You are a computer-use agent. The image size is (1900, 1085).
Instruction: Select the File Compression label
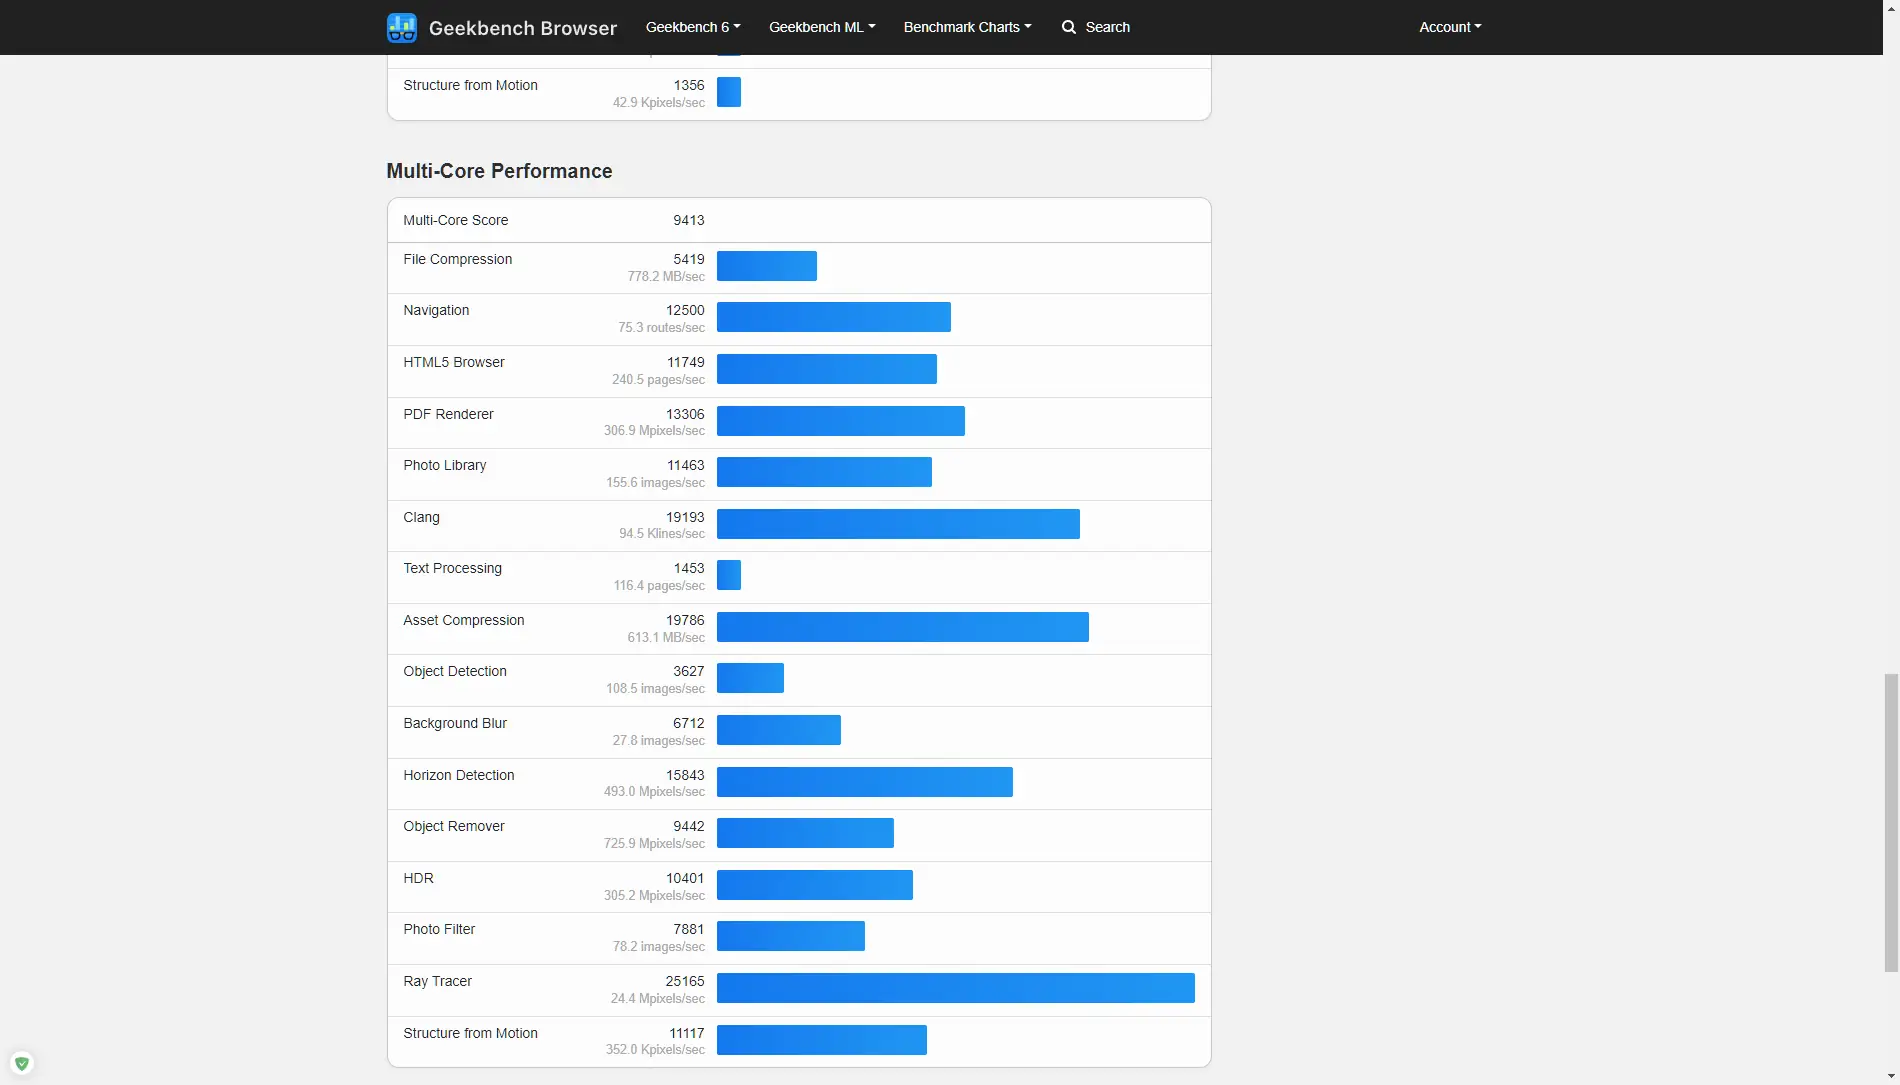point(458,259)
